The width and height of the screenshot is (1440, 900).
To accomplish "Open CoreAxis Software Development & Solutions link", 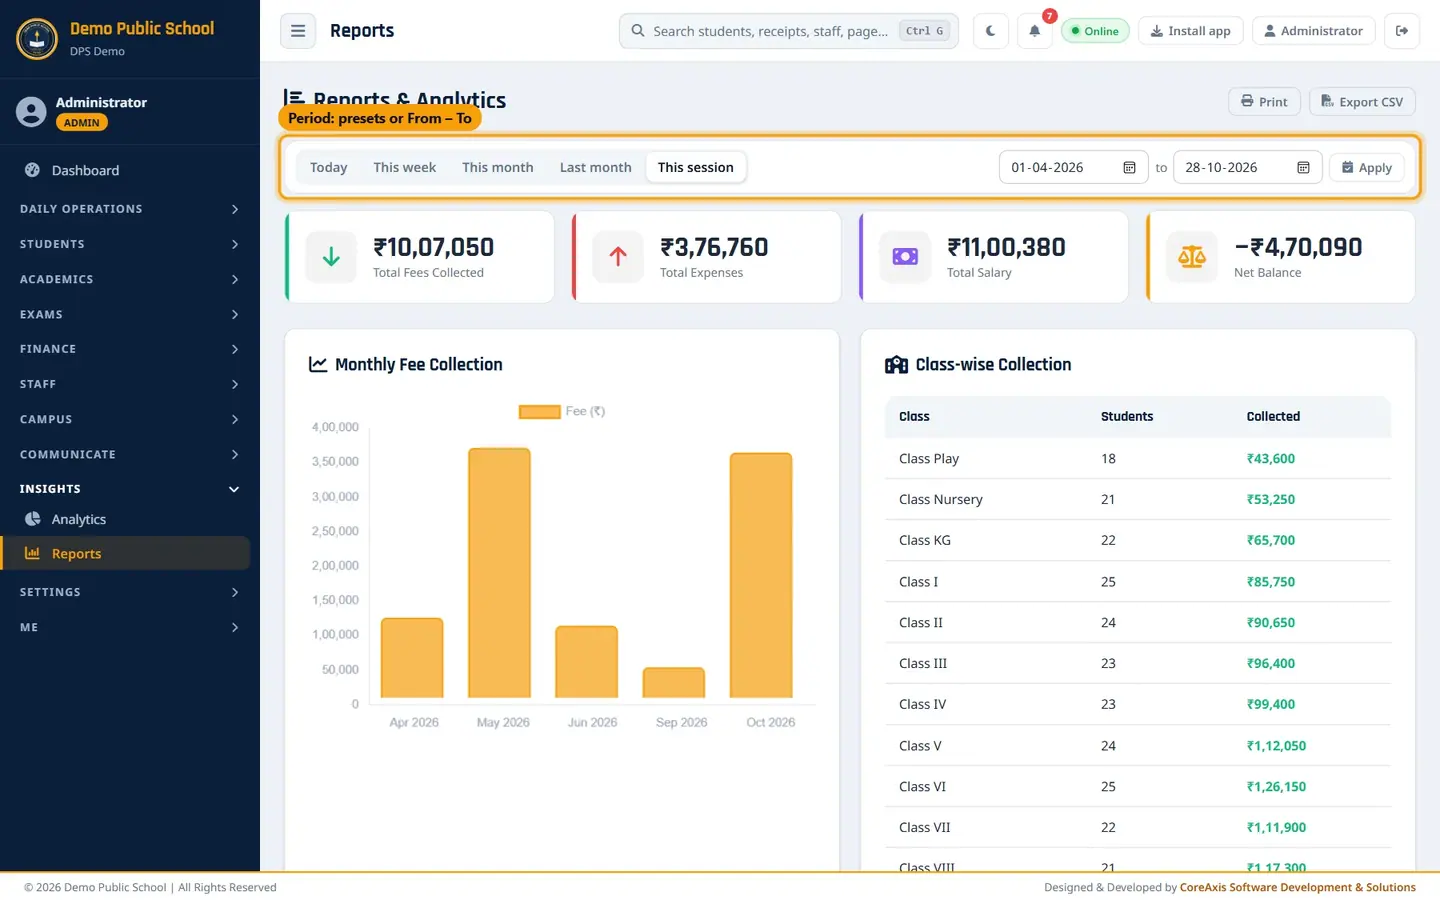I will click(x=1298, y=887).
